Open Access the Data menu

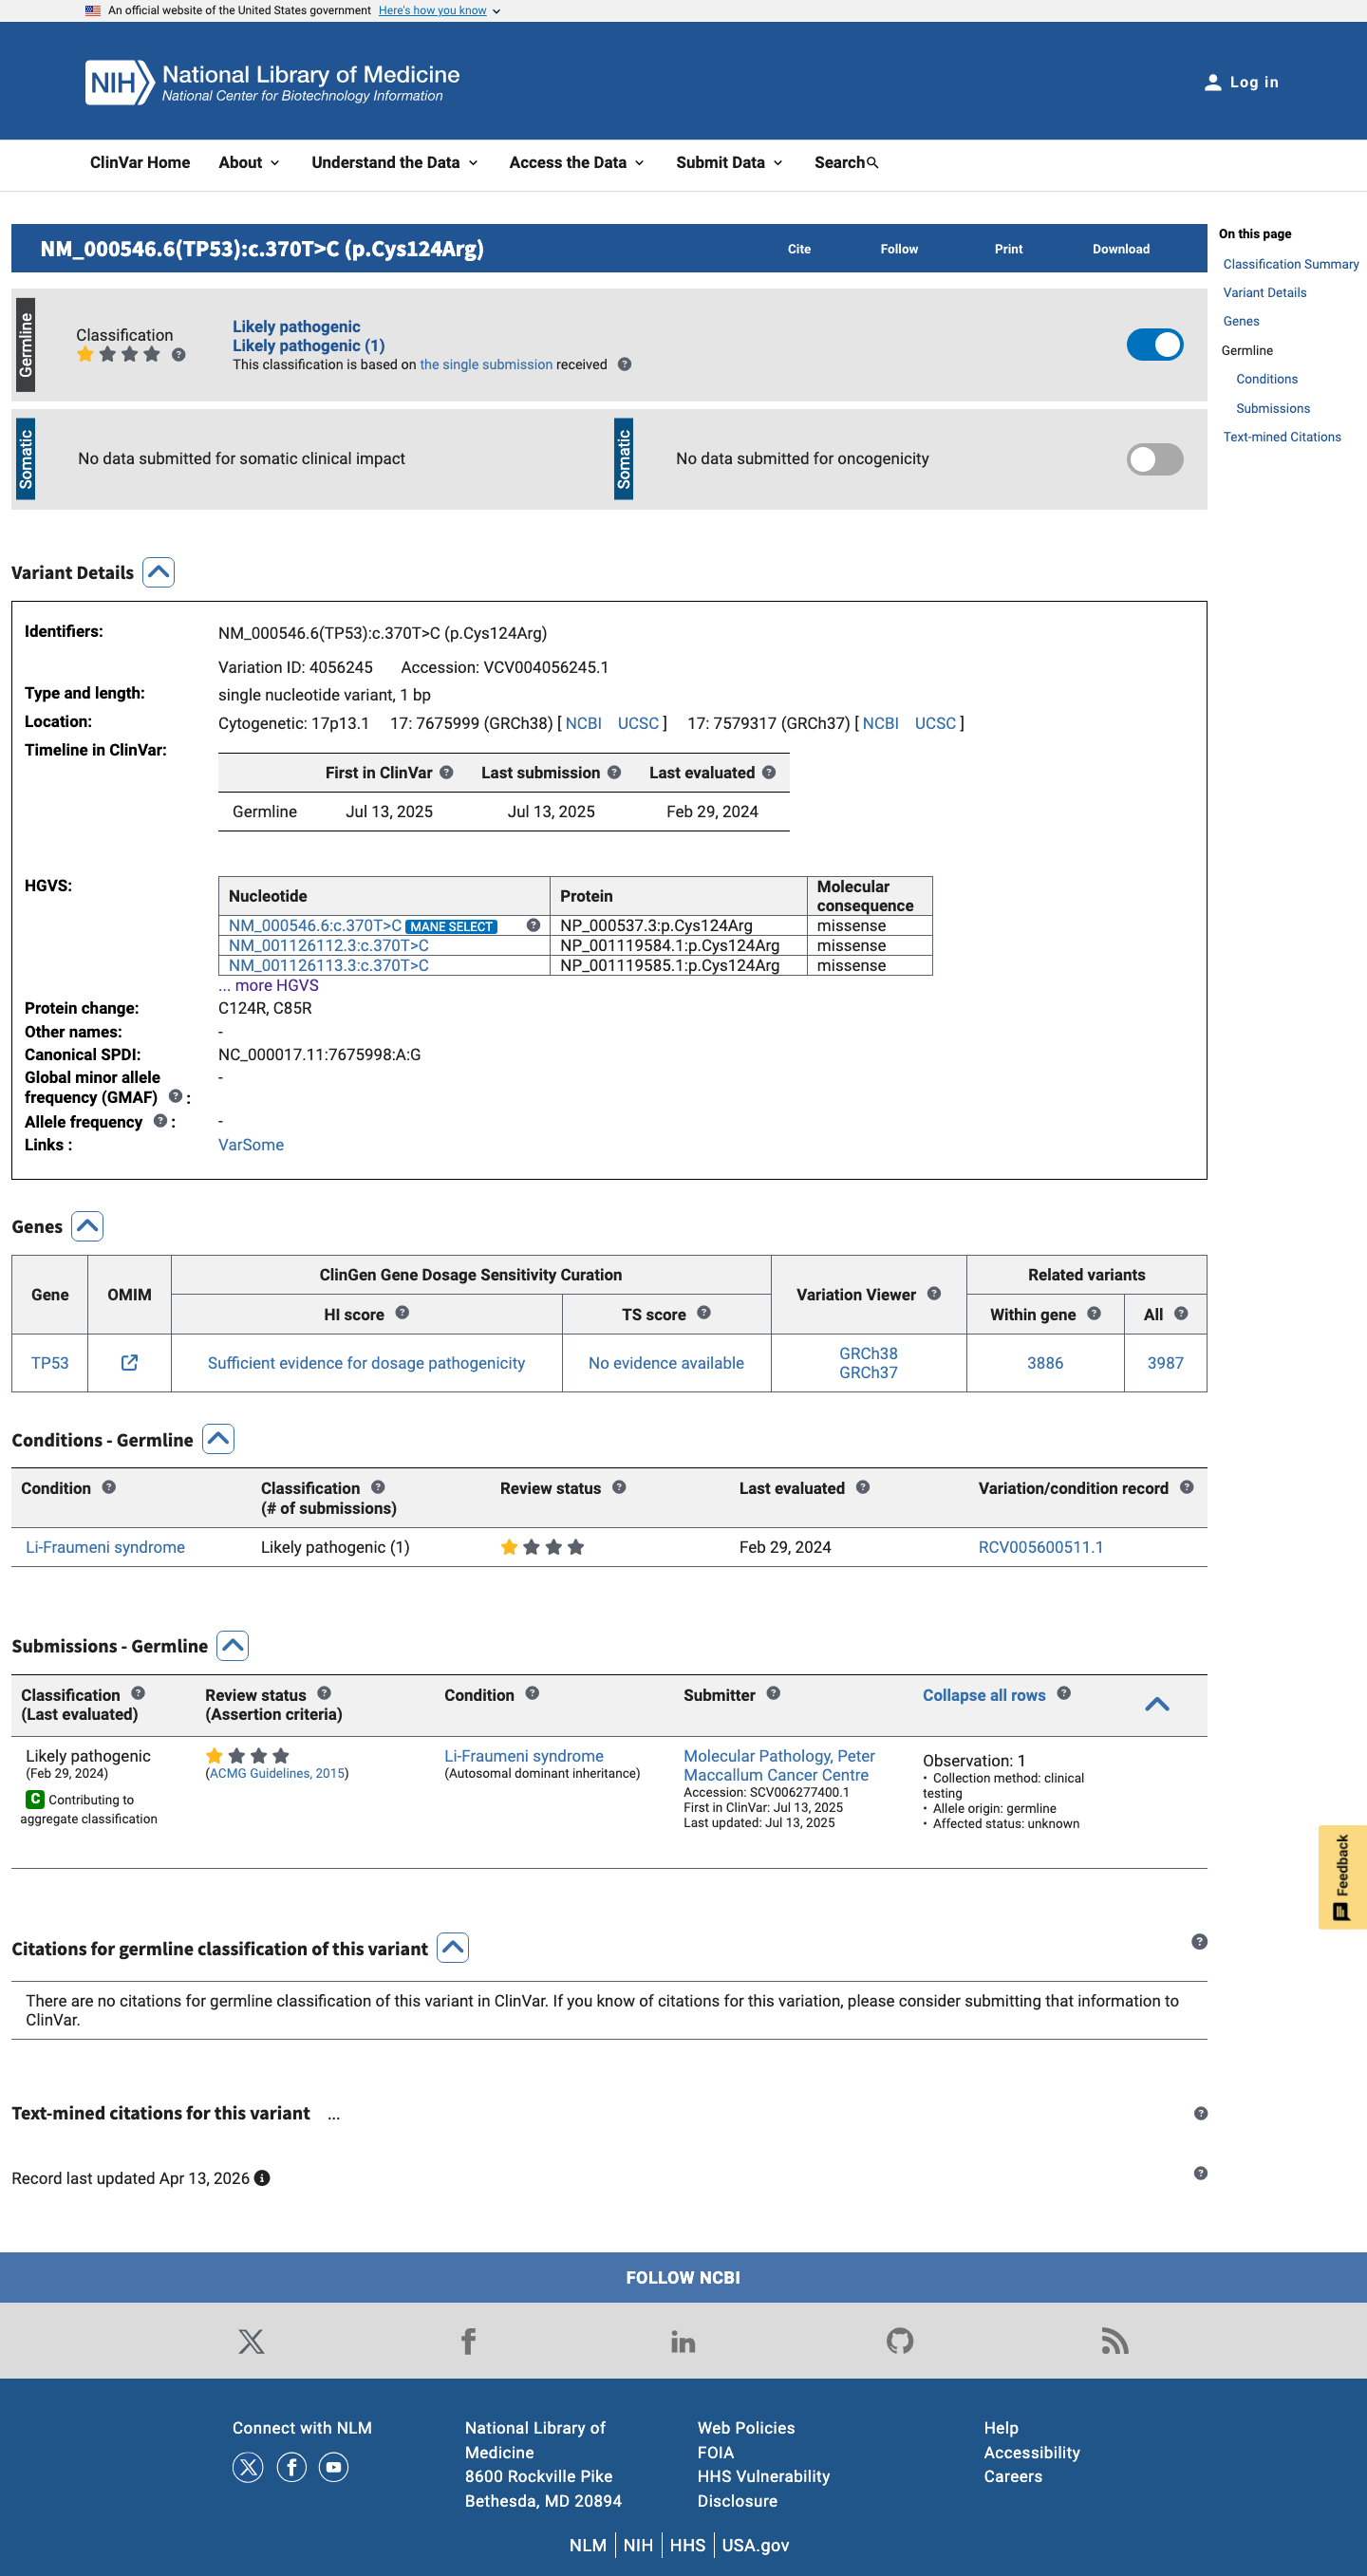pos(577,163)
